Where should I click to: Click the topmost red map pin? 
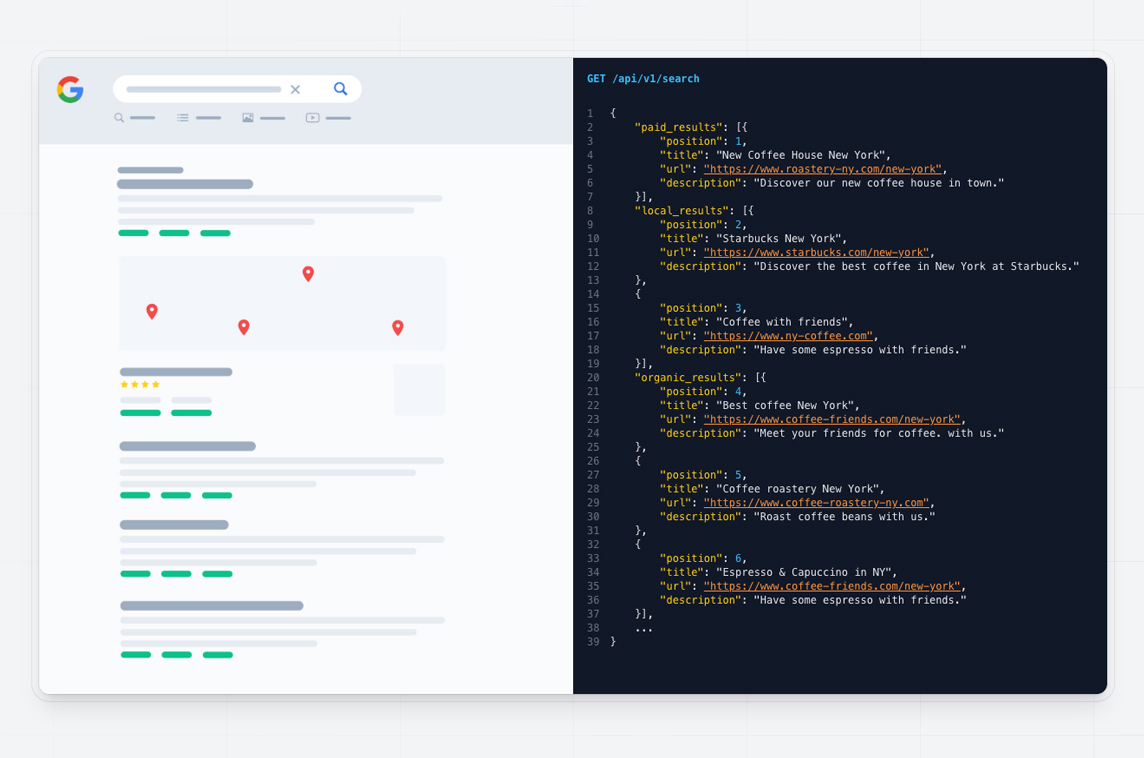tap(308, 273)
